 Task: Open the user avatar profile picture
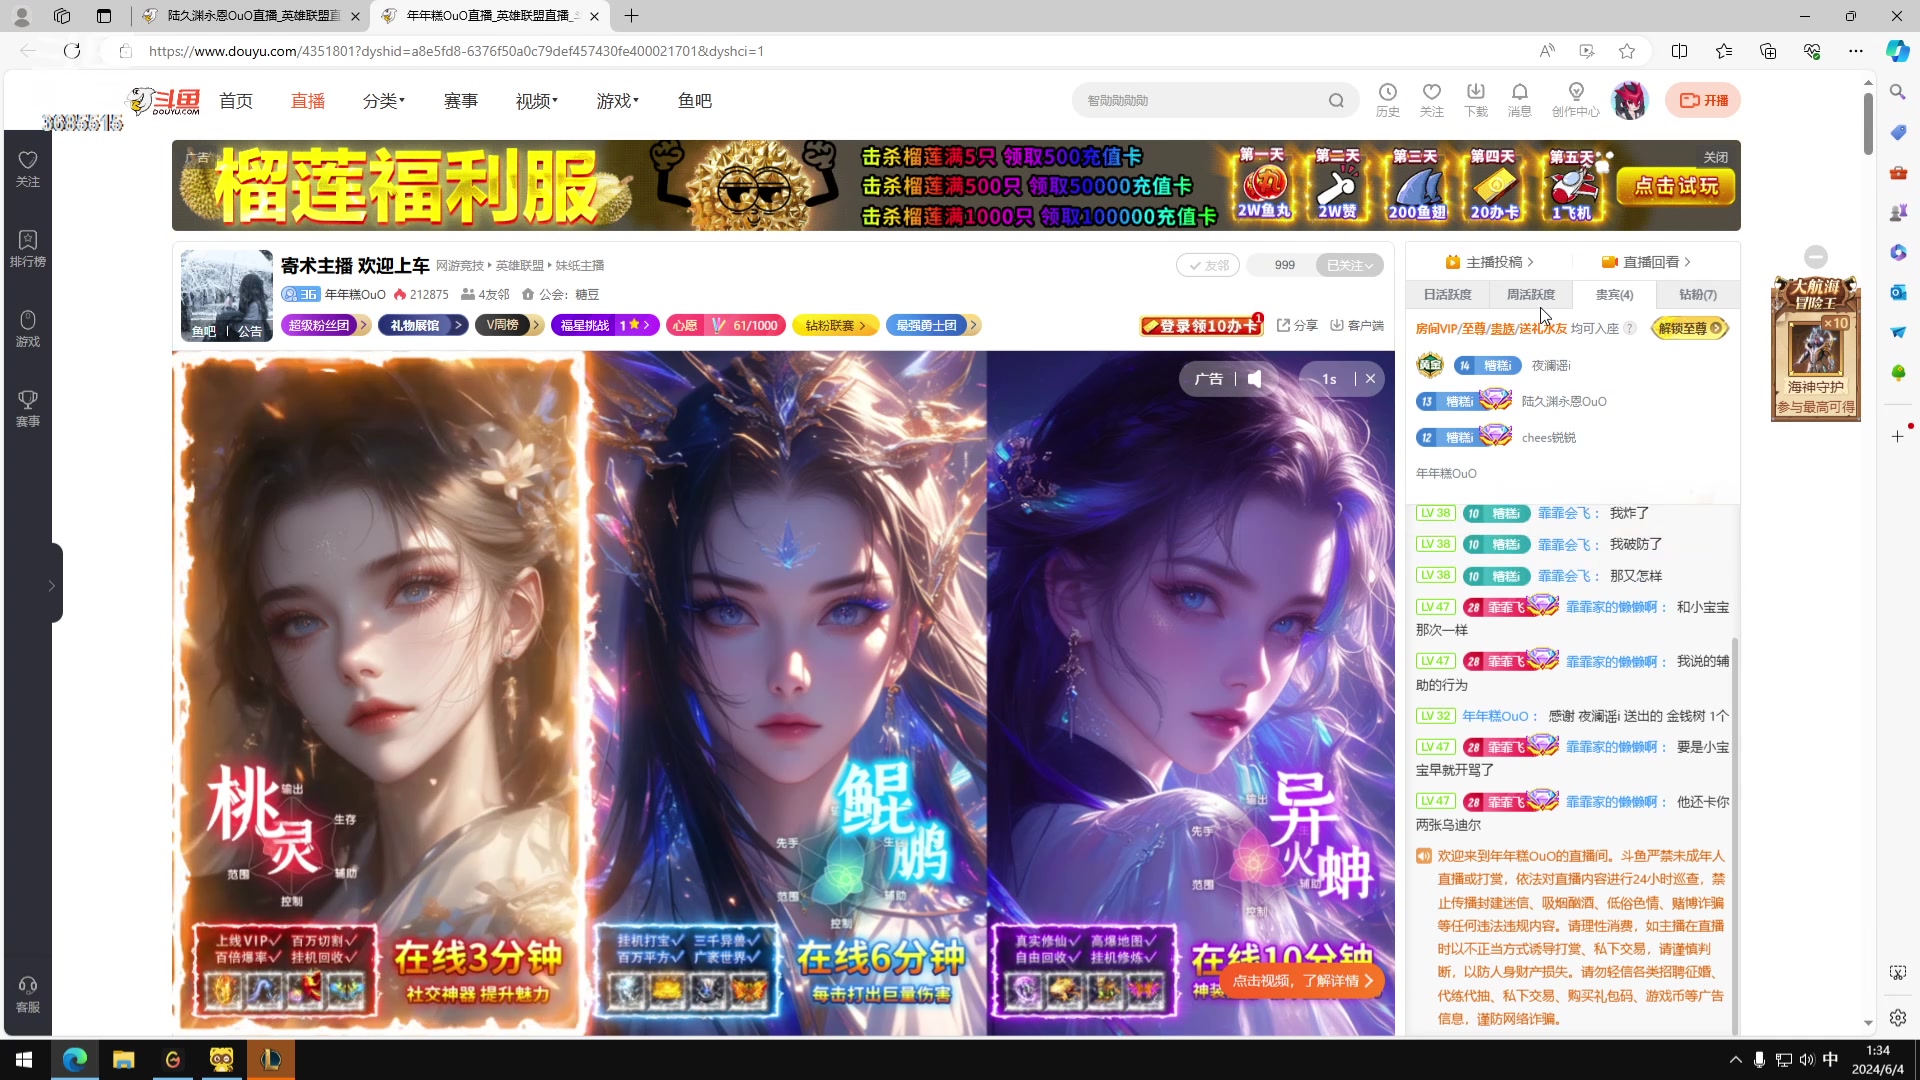[1630, 100]
